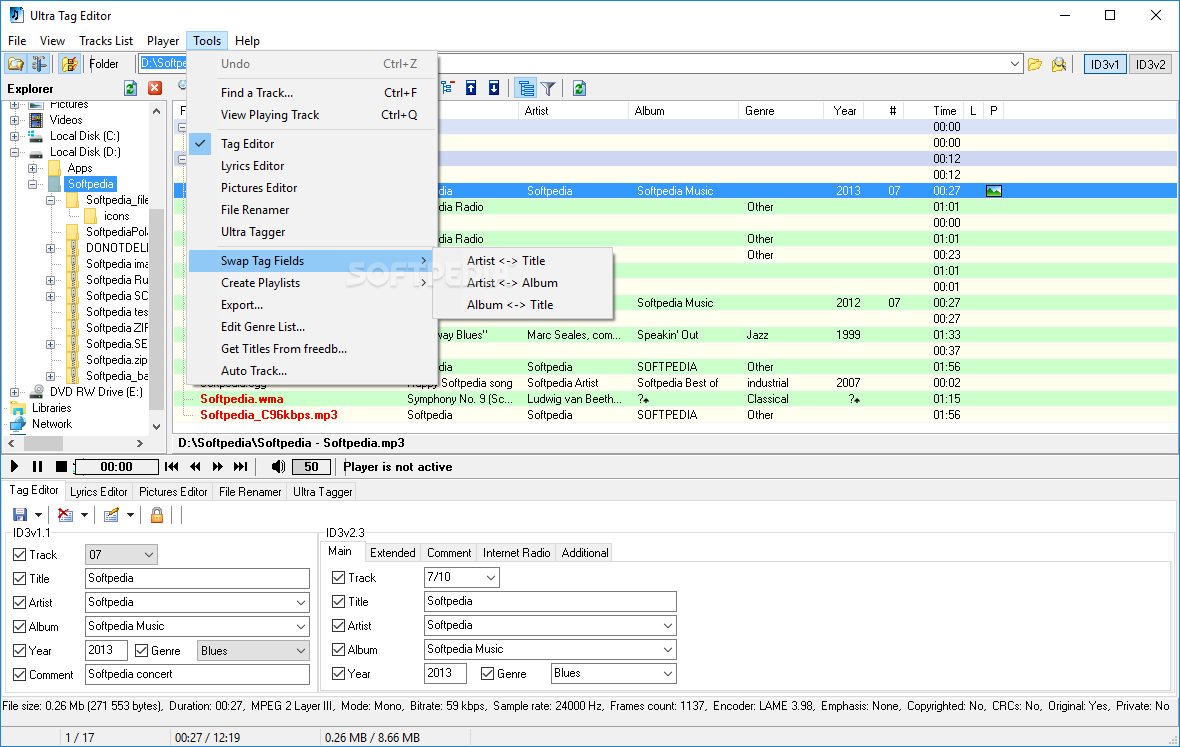Toggle ID3v2.3 Title checkbox
This screenshot has height=747, width=1180.
tap(339, 603)
